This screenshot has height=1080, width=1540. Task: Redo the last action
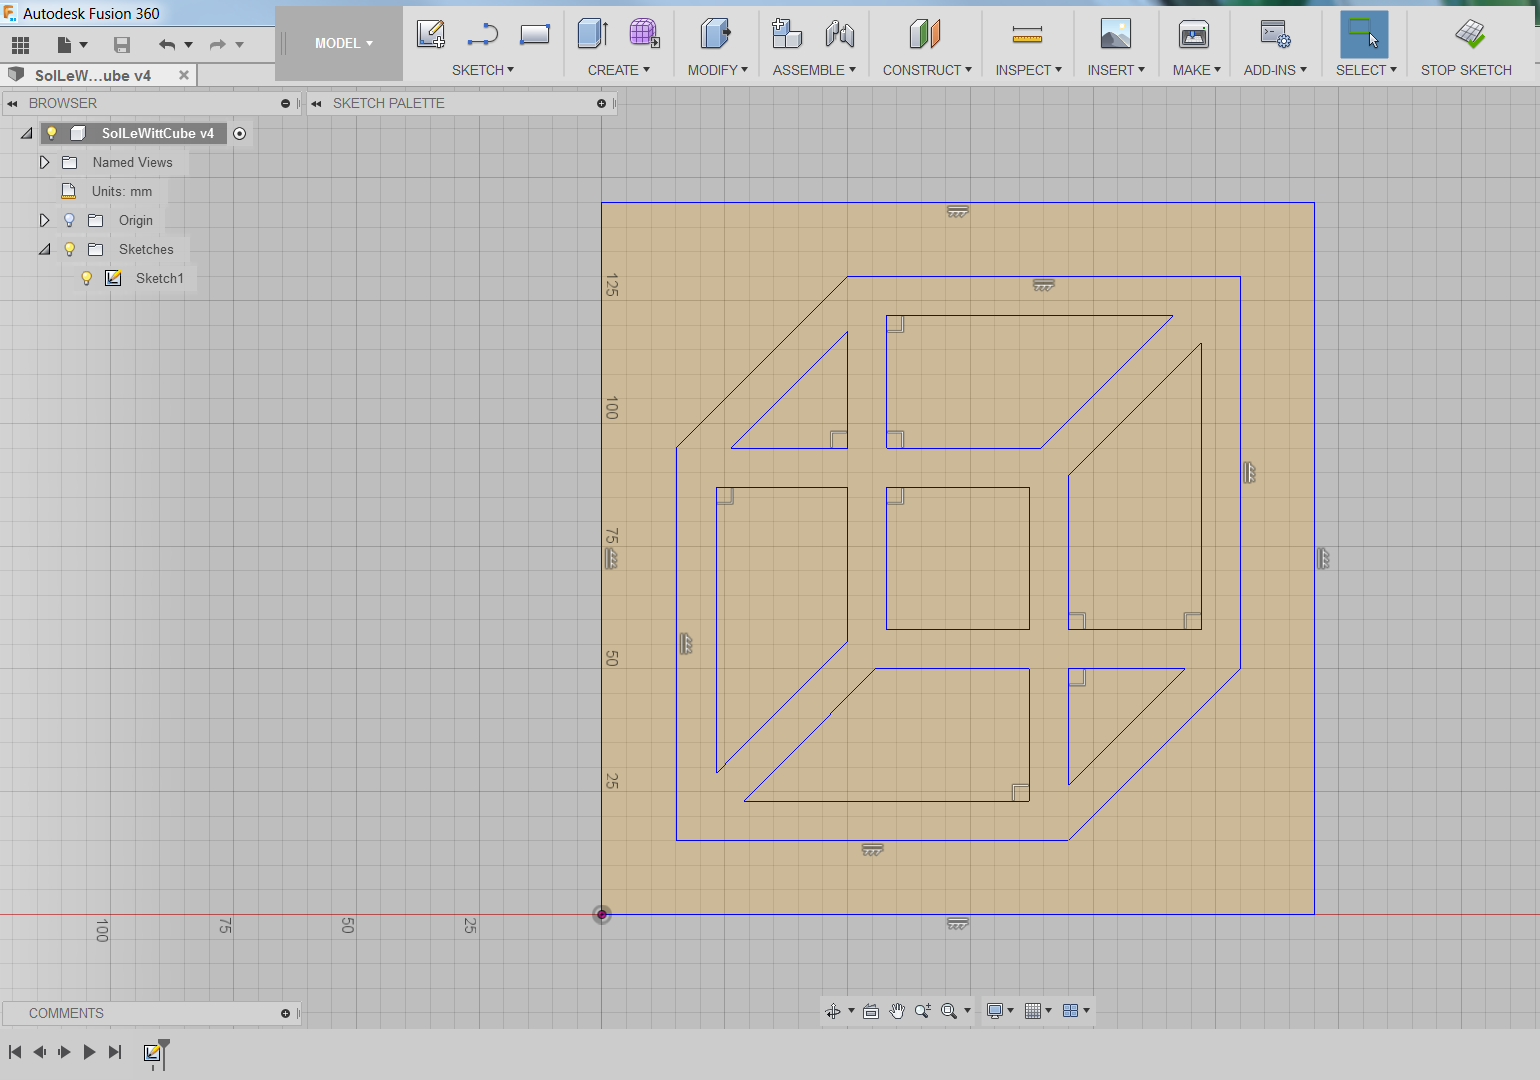tap(217, 45)
